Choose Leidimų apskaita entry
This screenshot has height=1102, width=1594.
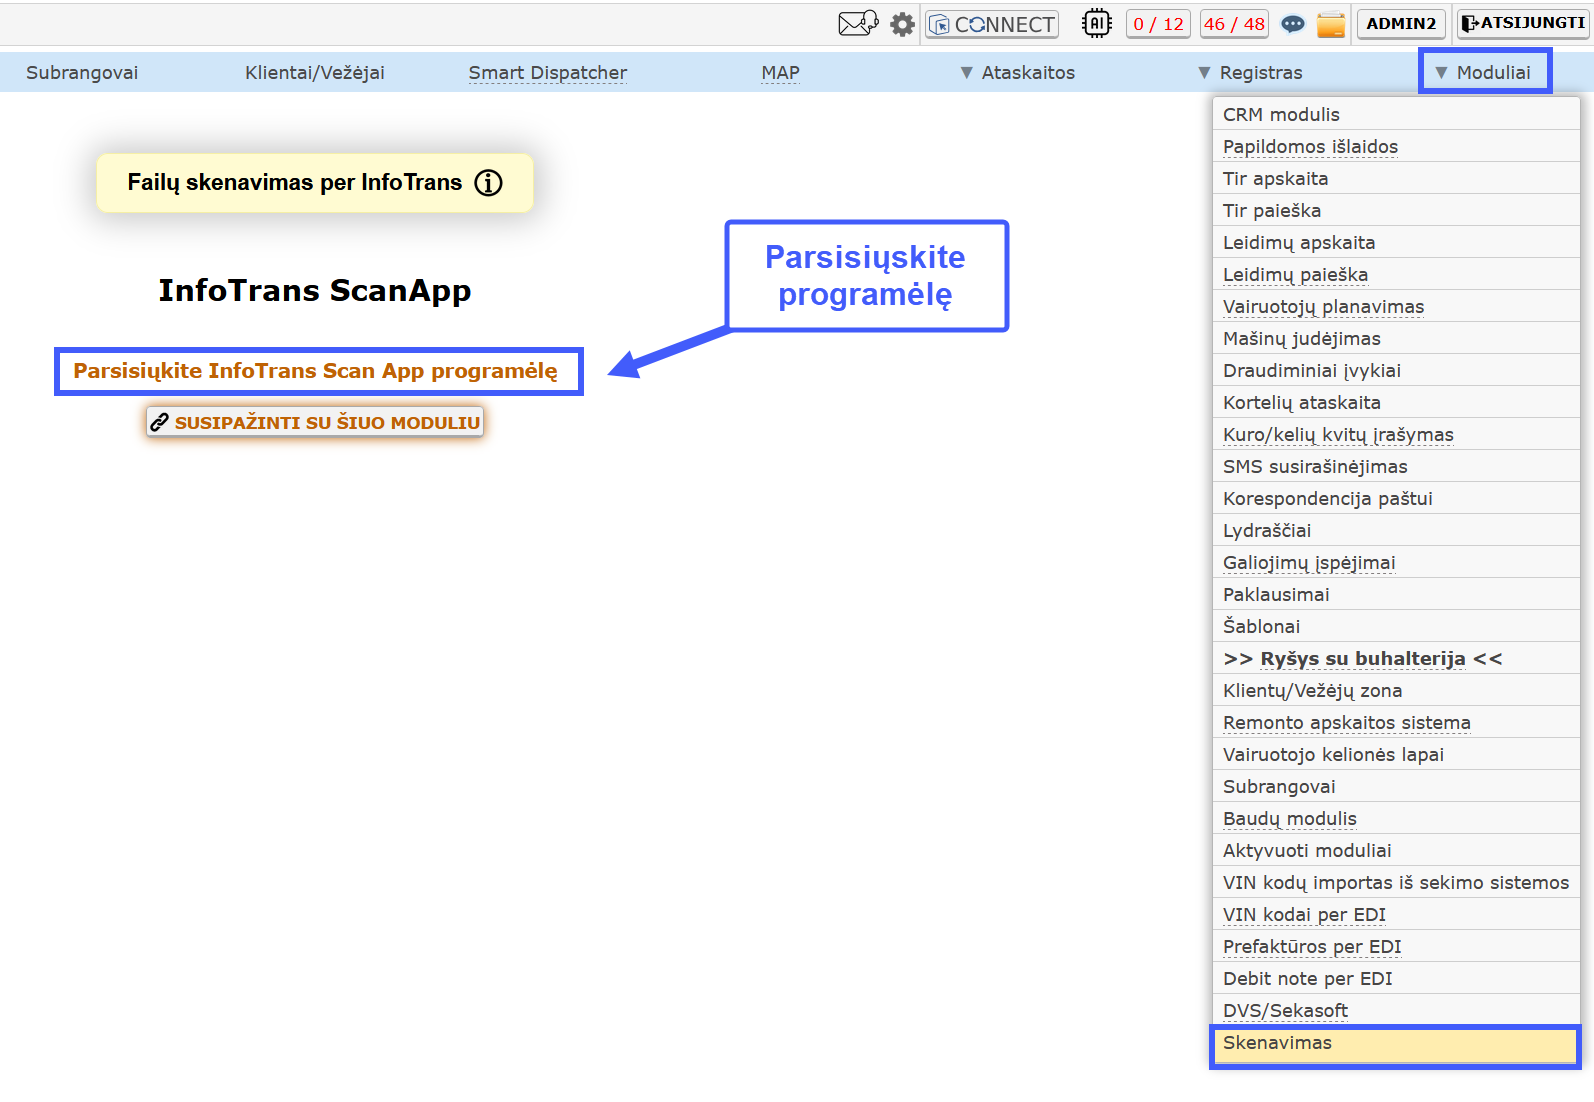point(1395,242)
